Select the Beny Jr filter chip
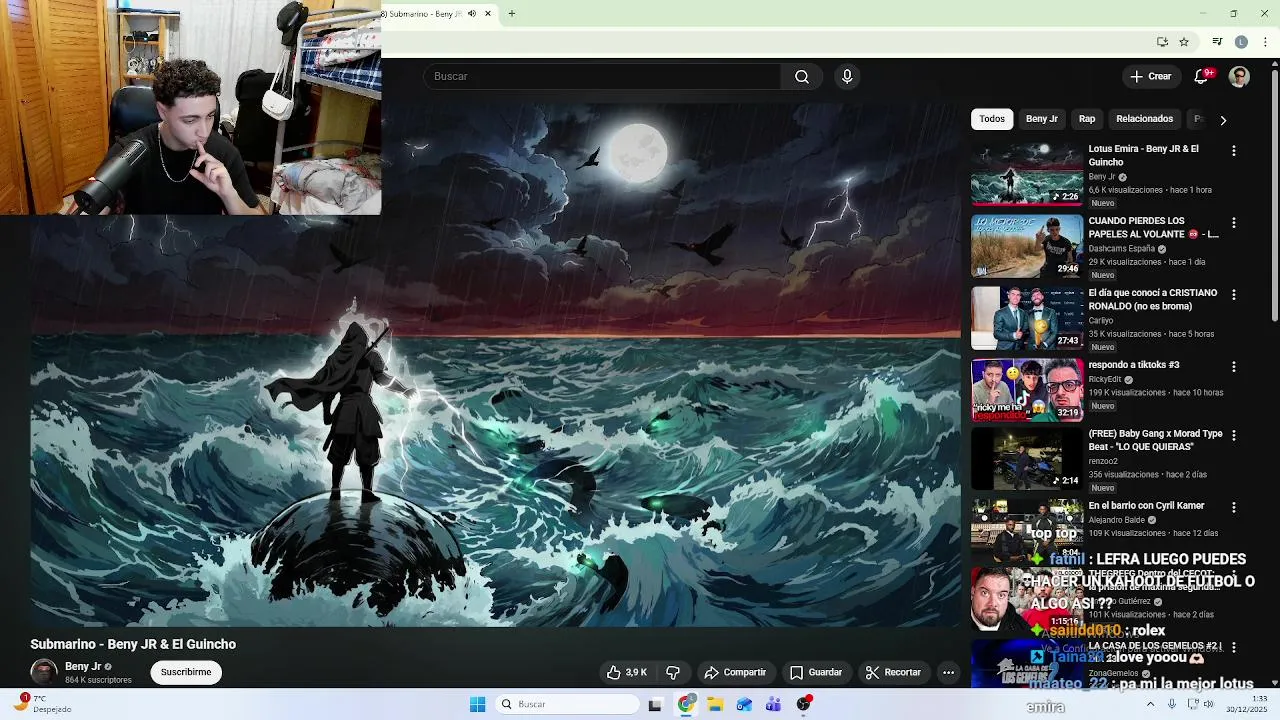The image size is (1280, 720). point(1041,119)
